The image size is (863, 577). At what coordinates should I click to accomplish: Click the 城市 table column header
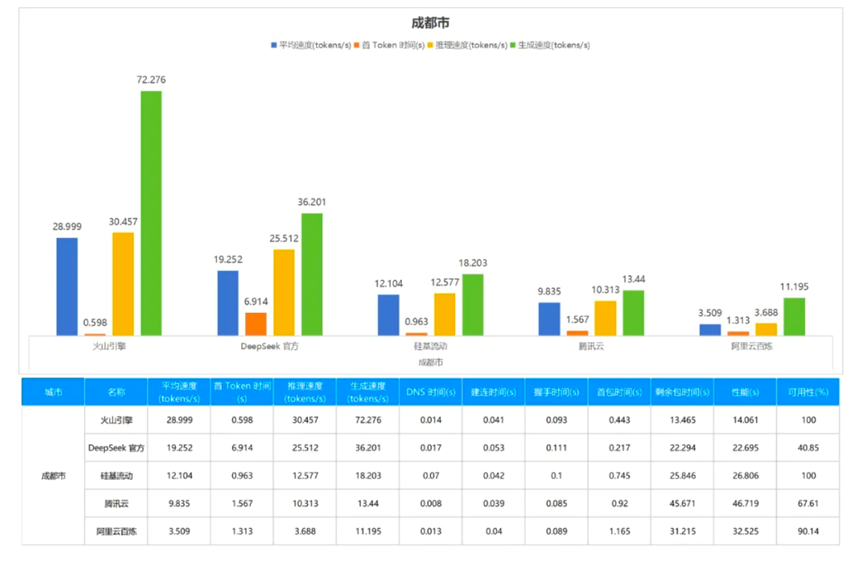click(53, 392)
